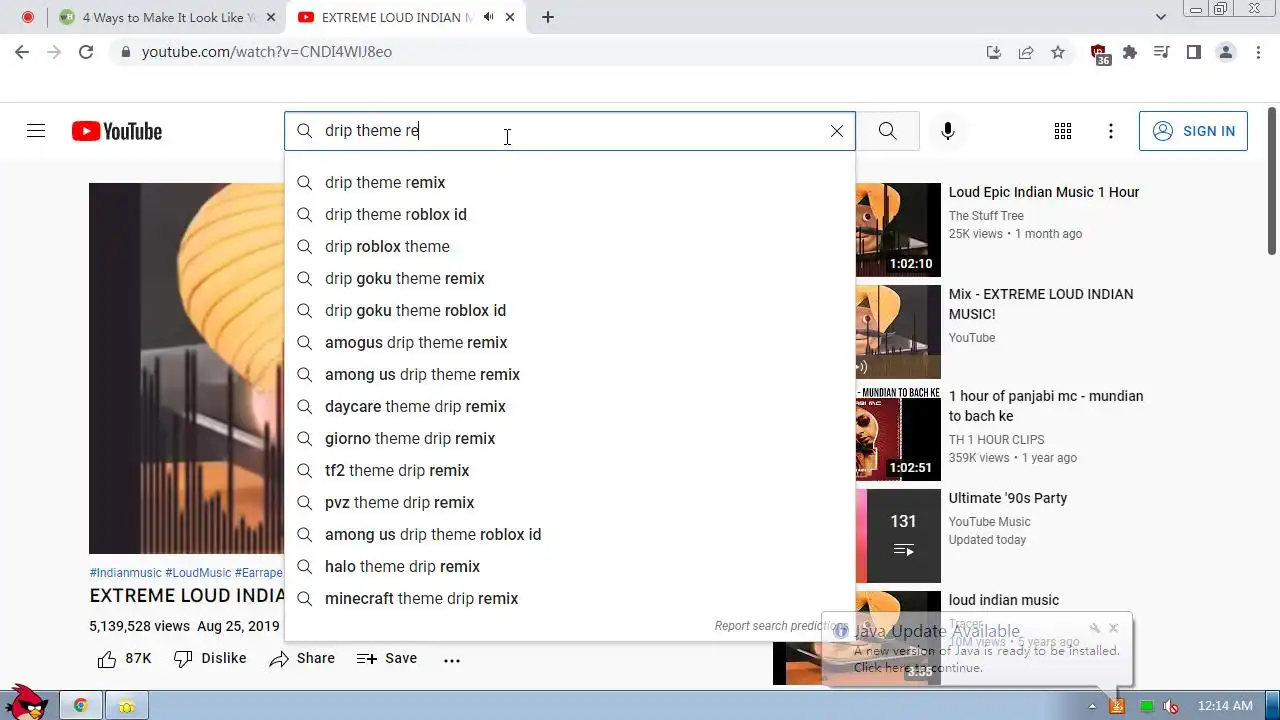Select suggestion 'pvz theme drip remix'
The image size is (1280, 720).
click(570, 502)
